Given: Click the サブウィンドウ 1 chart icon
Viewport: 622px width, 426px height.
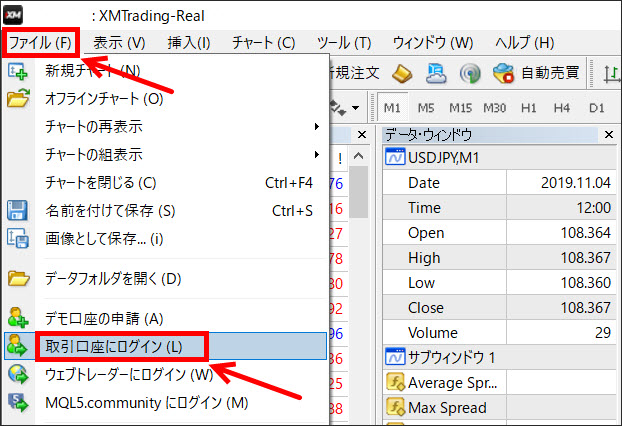Looking at the screenshot, I should 395,357.
